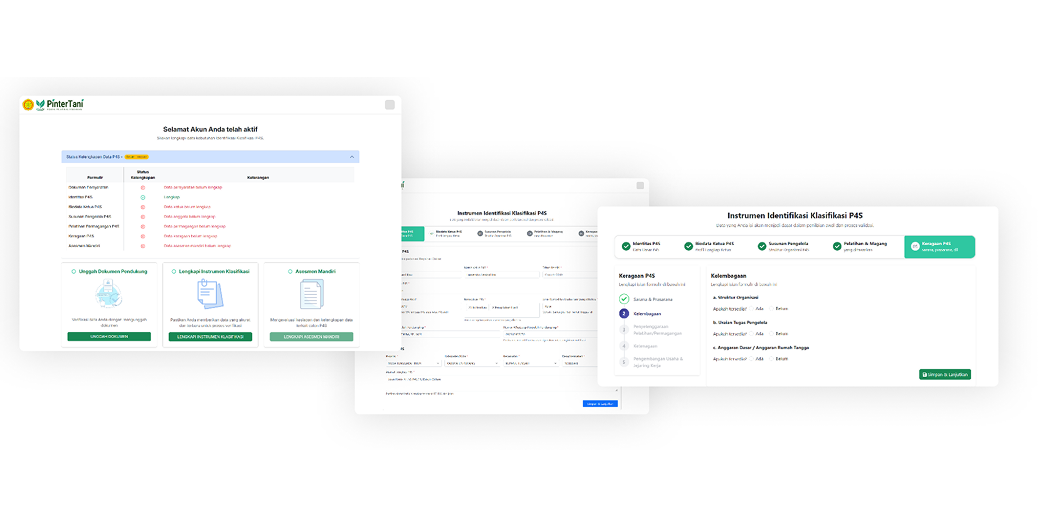Click red status icon for Biodata Ketua P4S
The height and width of the screenshot is (527, 1050).
pos(143,207)
